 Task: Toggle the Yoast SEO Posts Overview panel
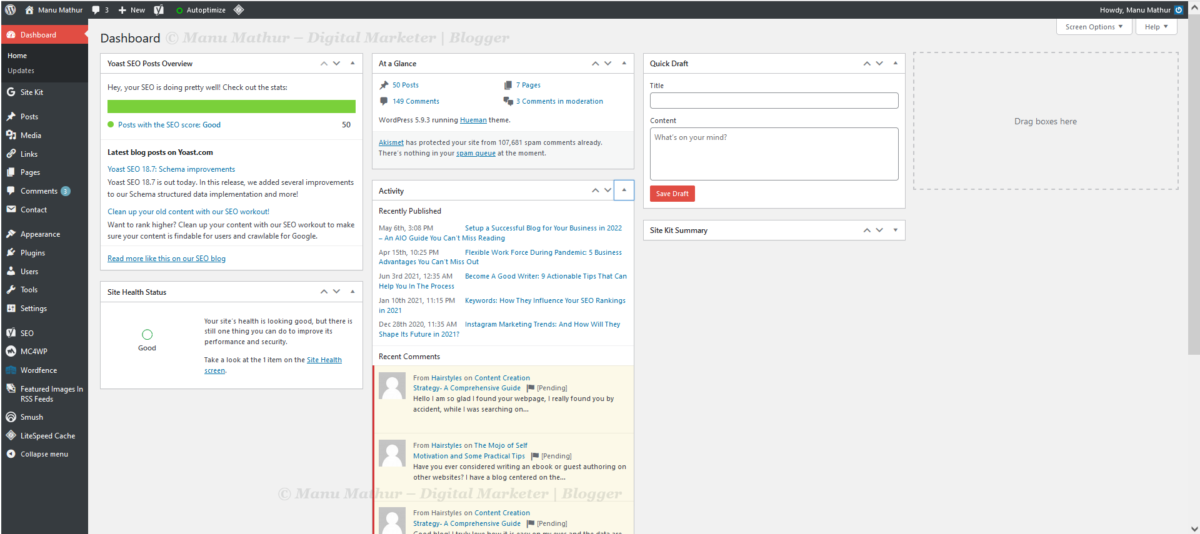(352, 63)
